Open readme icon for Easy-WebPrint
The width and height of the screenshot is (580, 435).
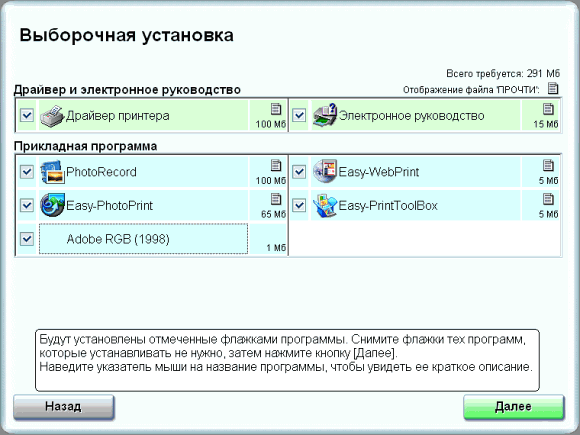pyautogui.click(x=548, y=165)
